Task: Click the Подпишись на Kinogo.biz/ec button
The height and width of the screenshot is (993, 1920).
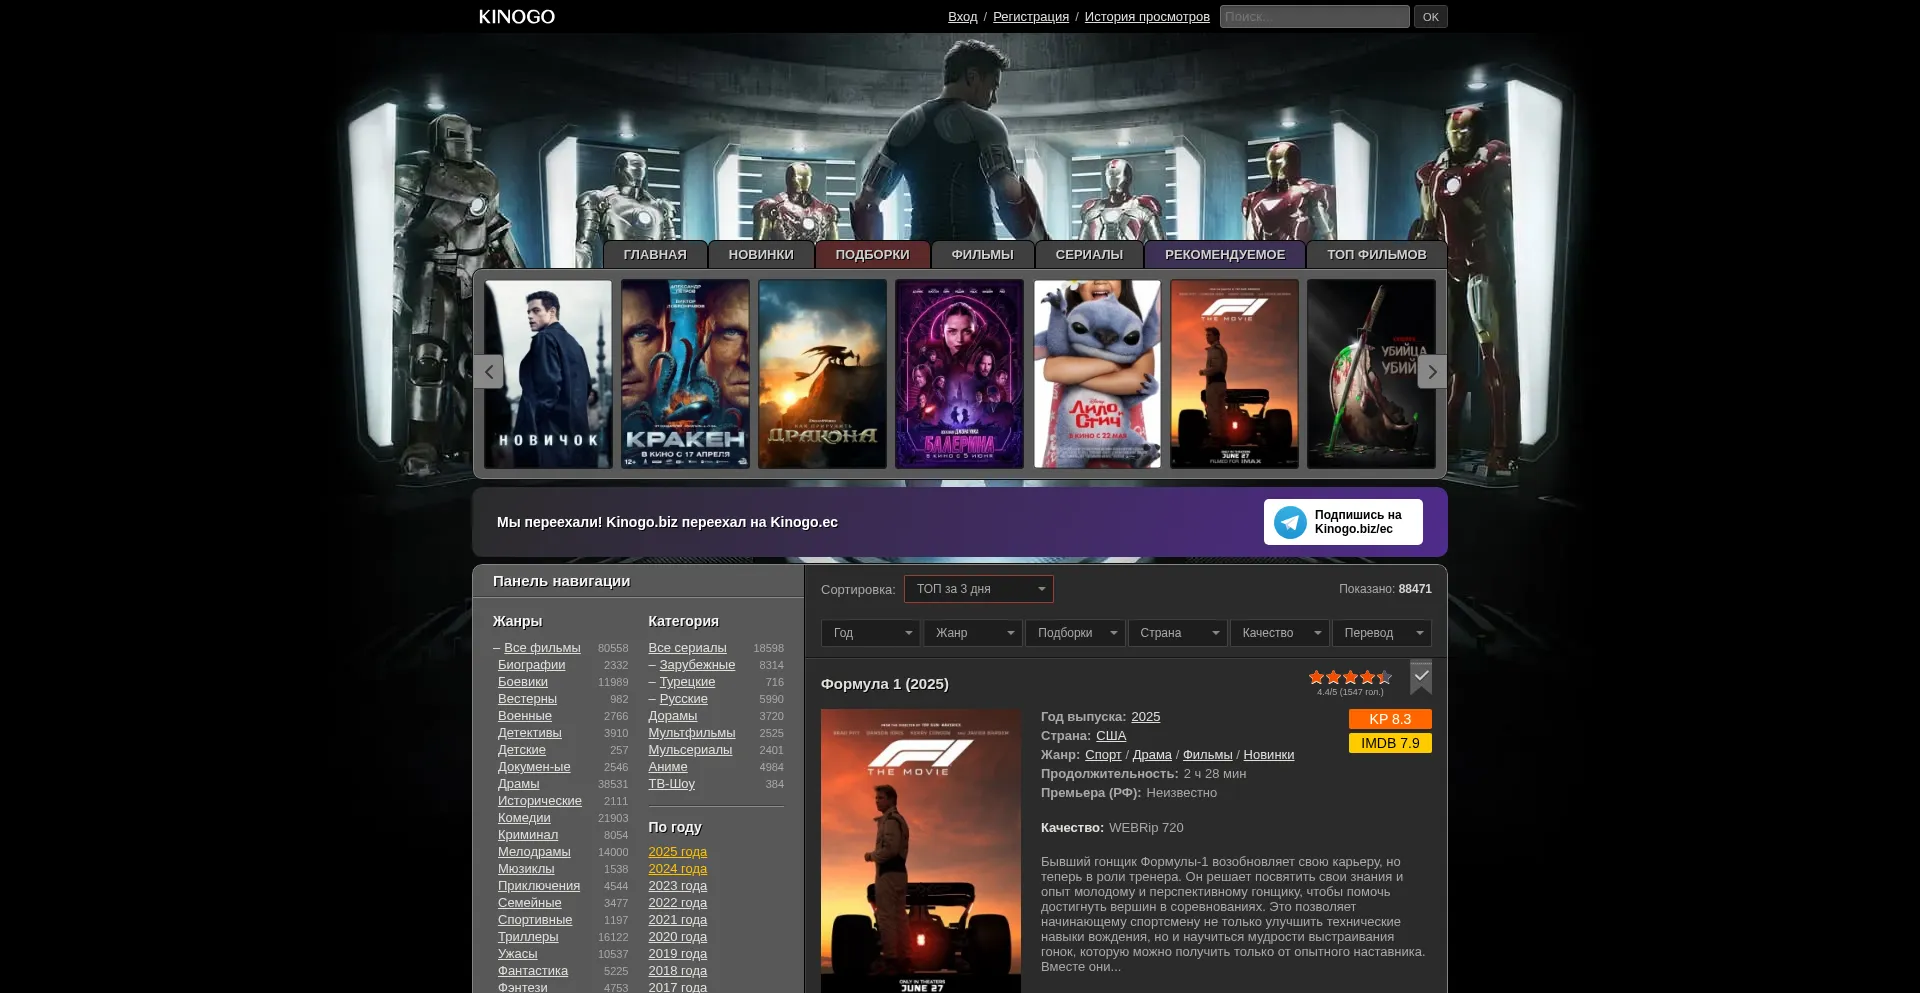Action: (x=1343, y=522)
